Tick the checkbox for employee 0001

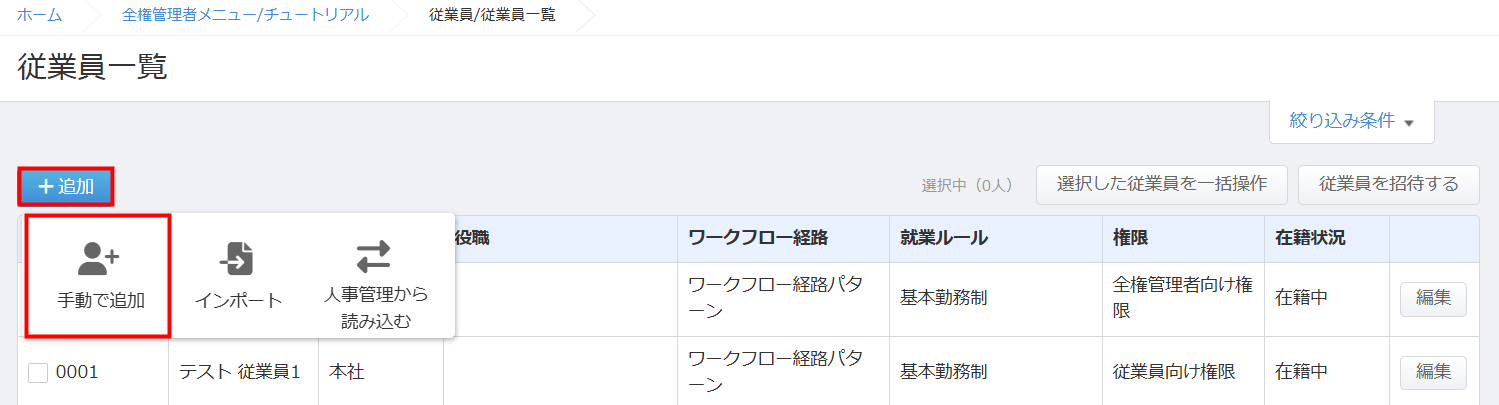38,373
